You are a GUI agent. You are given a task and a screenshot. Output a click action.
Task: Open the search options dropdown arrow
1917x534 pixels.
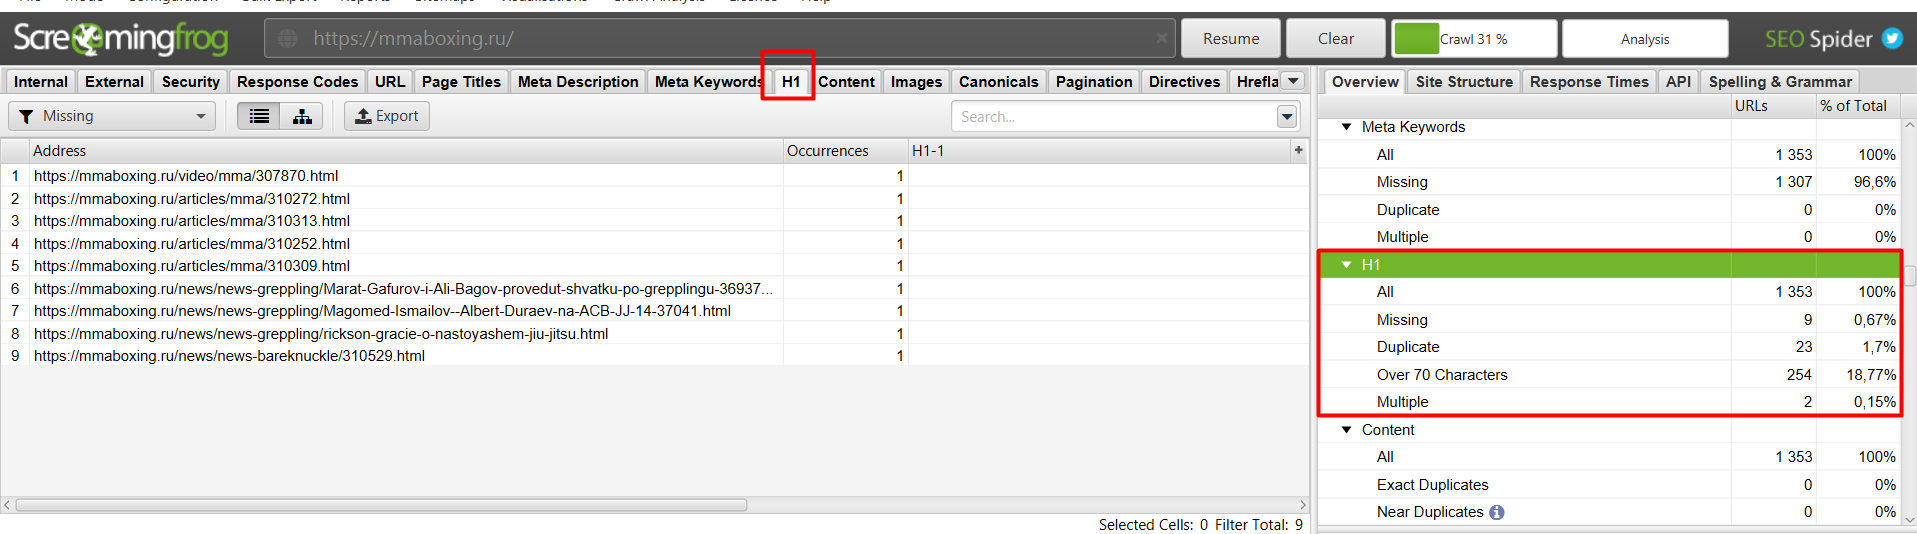[1287, 117]
